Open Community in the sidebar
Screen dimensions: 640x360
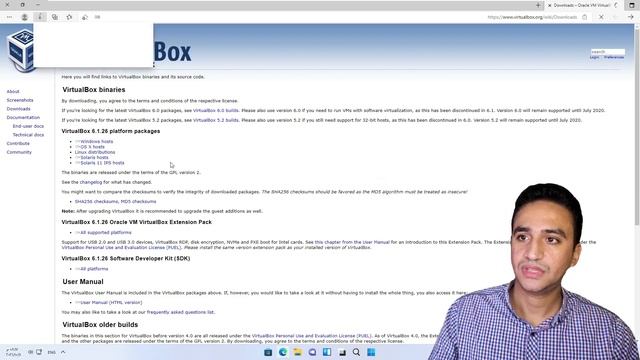(19, 152)
